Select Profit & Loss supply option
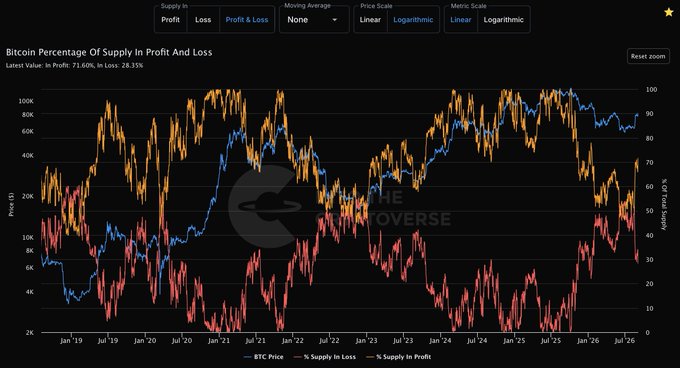680x368 pixels. [x=247, y=20]
